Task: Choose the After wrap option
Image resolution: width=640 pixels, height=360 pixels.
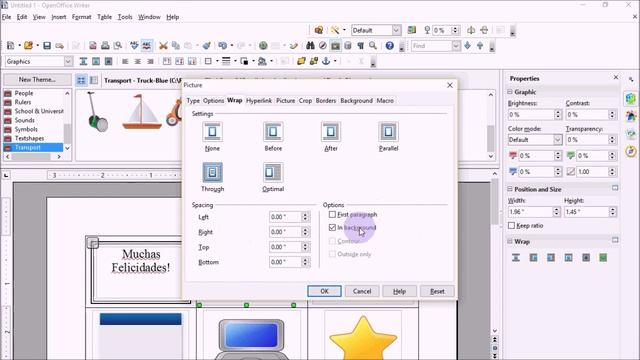Action: tap(331, 132)
